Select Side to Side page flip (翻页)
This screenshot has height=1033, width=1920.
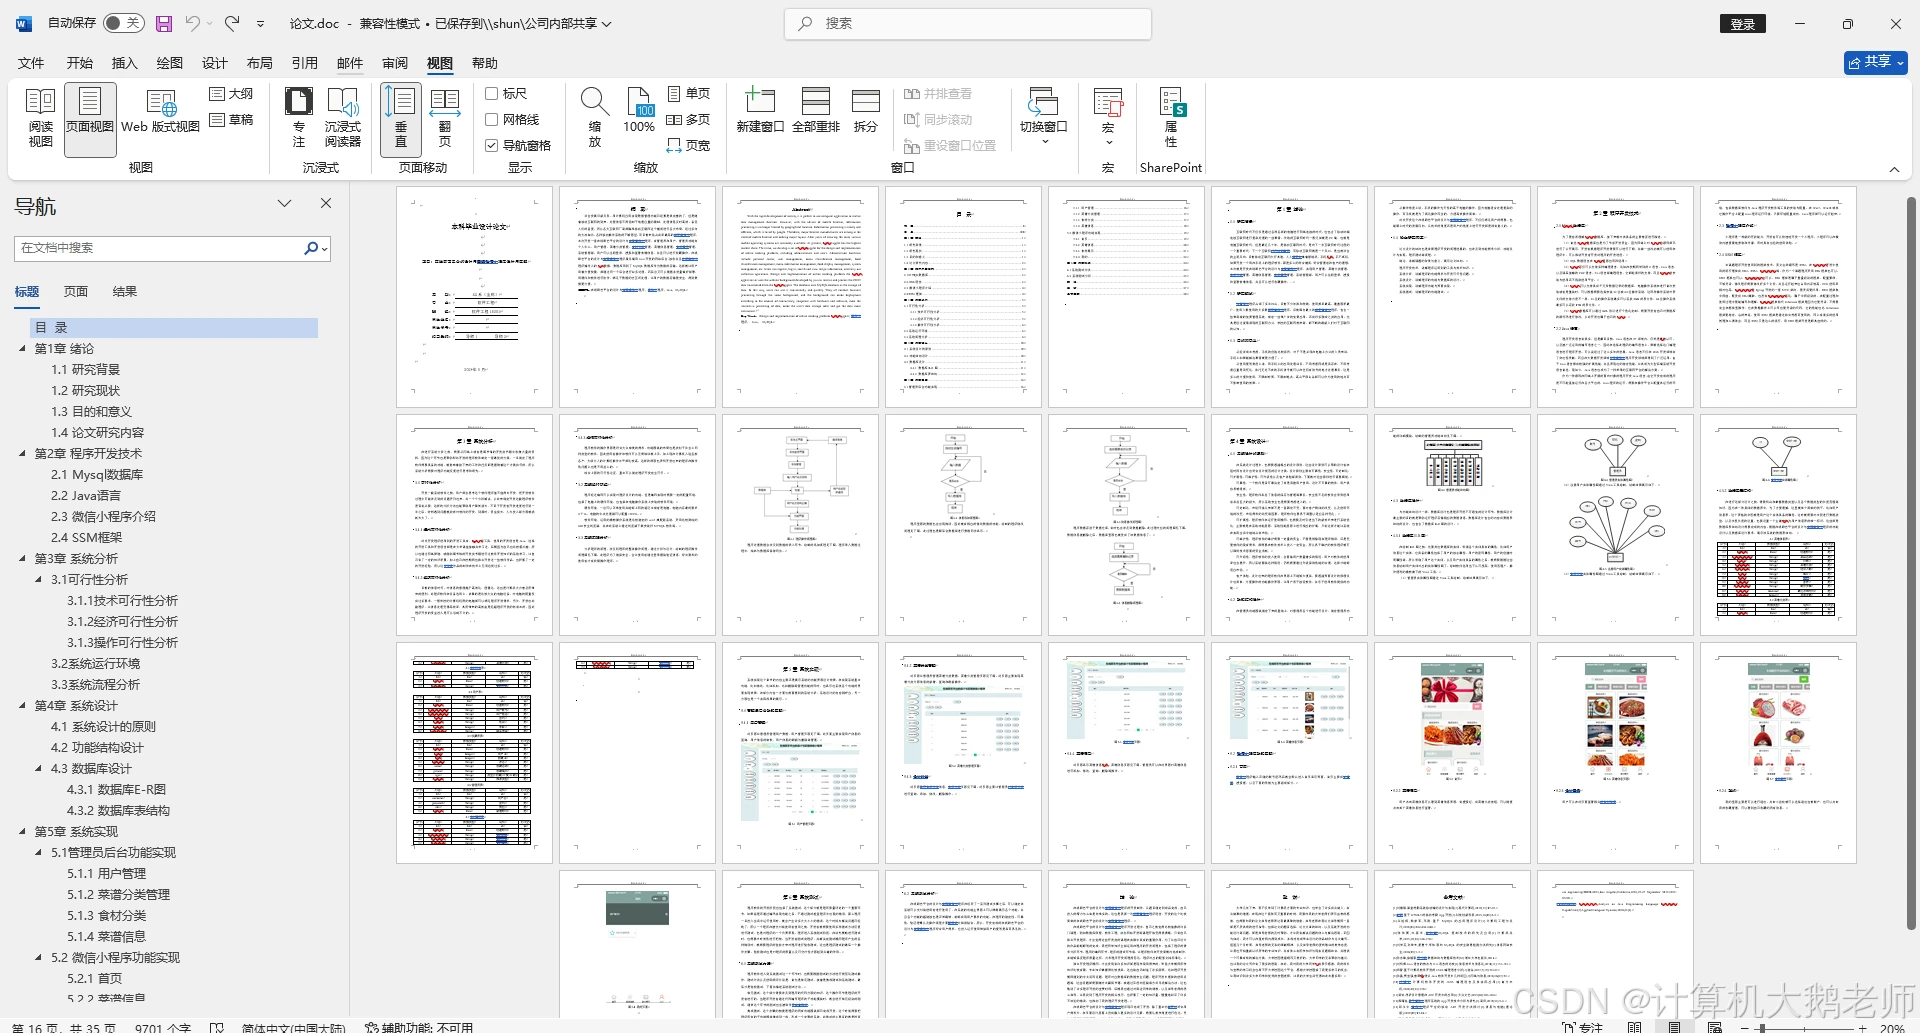tap(445, 118)
